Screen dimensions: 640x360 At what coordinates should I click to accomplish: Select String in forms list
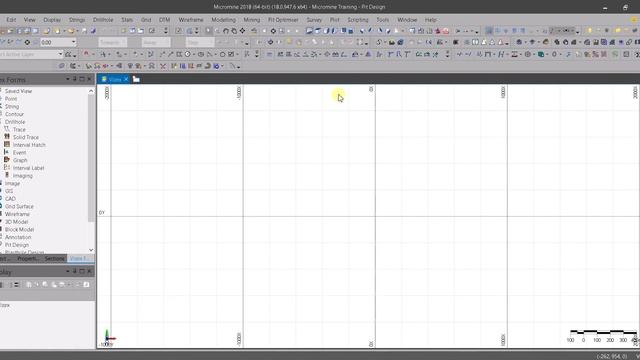pos(12,107)
